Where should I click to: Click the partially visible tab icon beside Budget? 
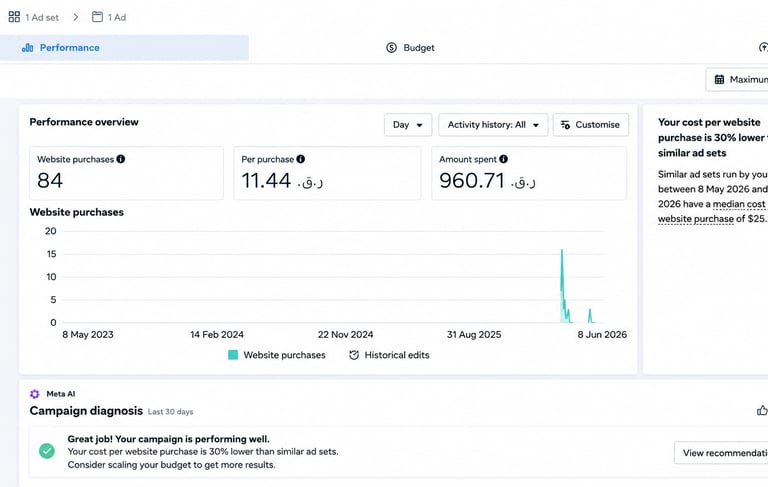763,48
